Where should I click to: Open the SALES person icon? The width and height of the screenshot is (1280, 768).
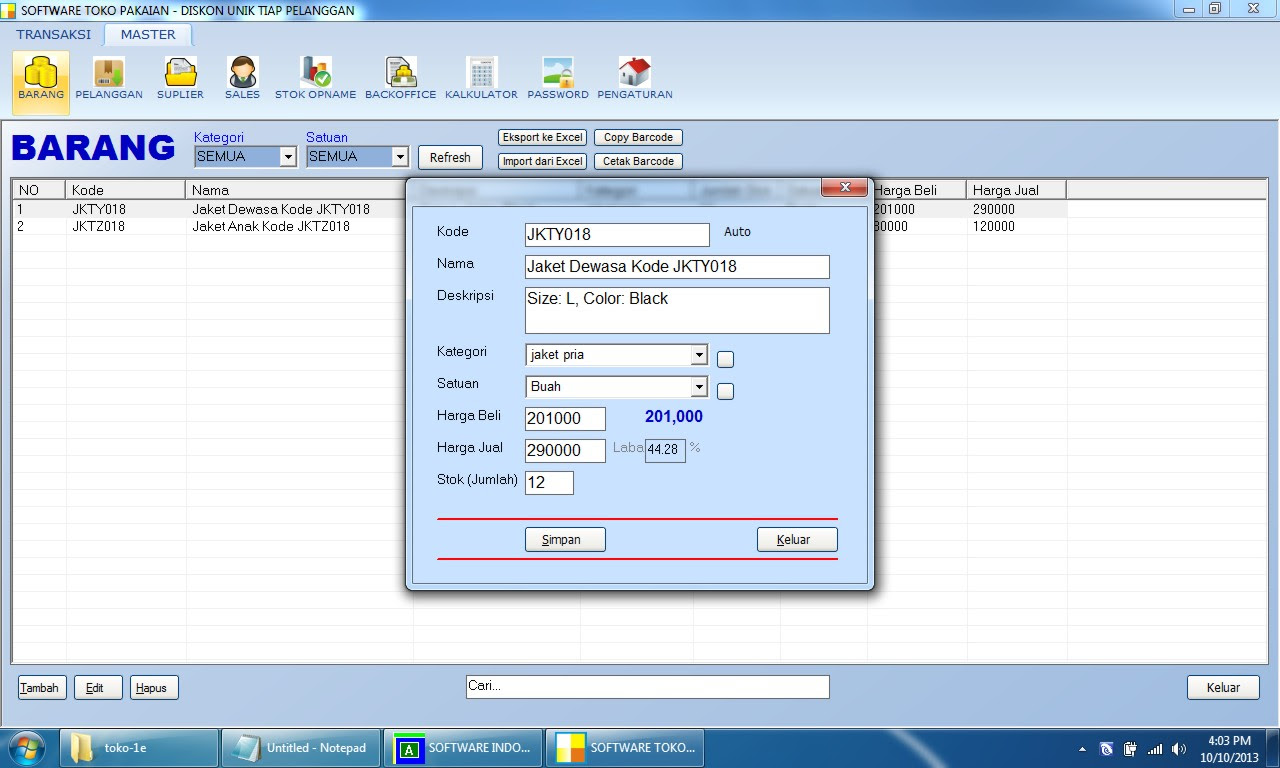click(242, 80)
